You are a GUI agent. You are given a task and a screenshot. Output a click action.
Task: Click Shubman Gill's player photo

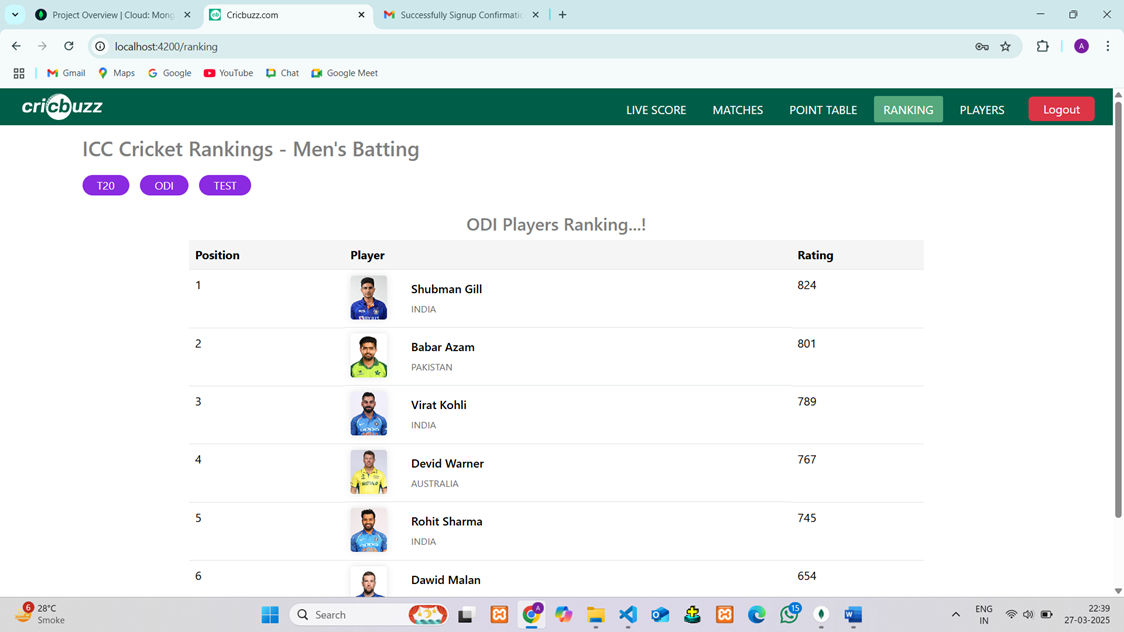(368, 297)
